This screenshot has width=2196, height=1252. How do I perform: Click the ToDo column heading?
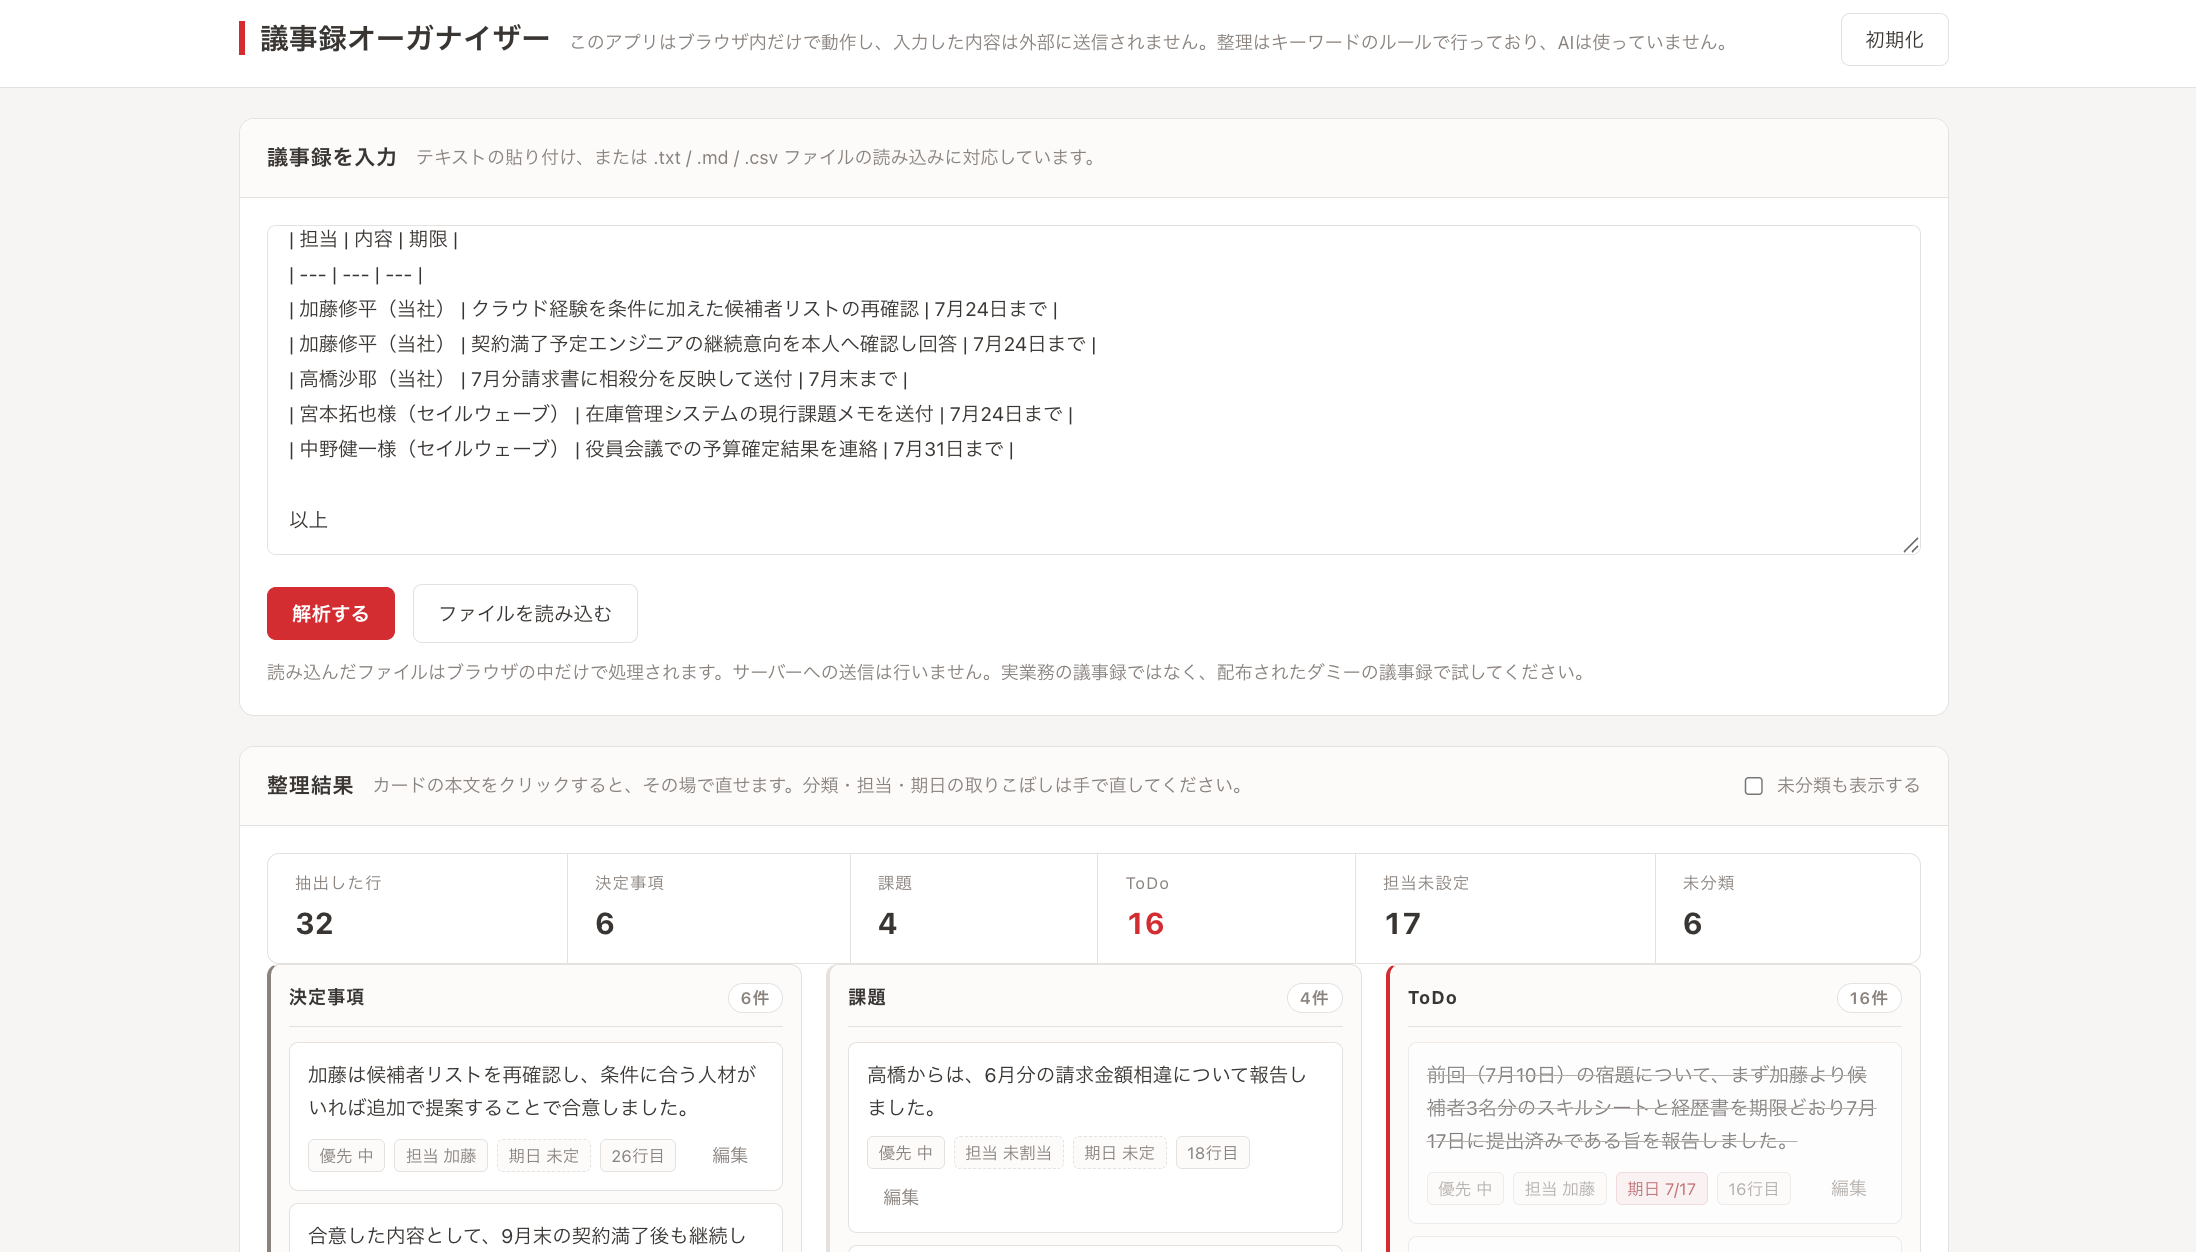1432,998
